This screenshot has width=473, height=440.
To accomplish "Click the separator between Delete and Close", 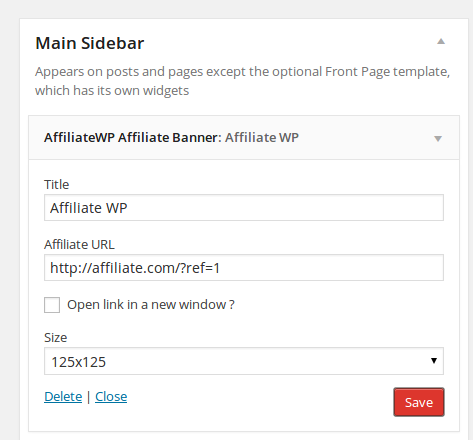I will 88,397.
